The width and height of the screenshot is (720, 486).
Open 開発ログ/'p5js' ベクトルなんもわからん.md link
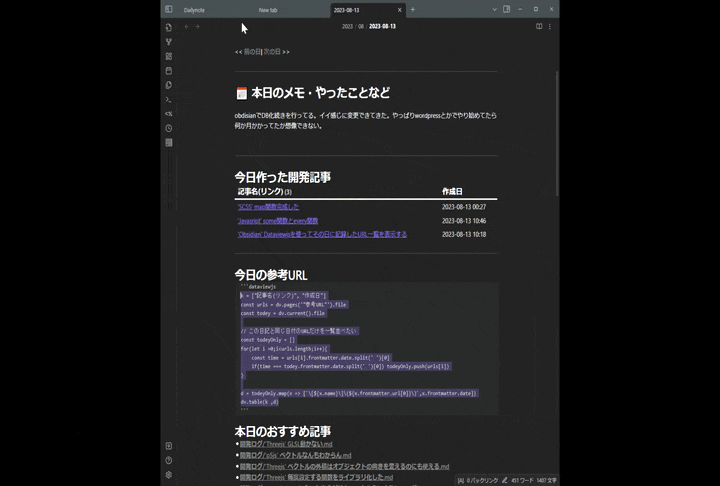point(295,455)
